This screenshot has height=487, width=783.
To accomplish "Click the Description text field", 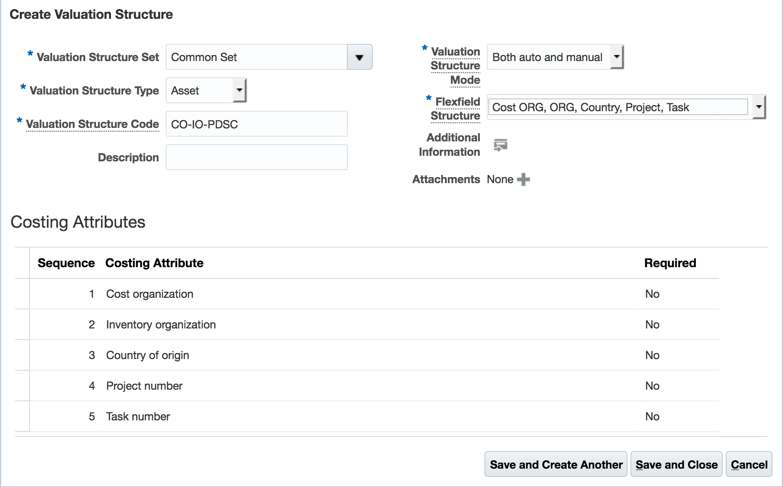I will [x=257, y=158].
